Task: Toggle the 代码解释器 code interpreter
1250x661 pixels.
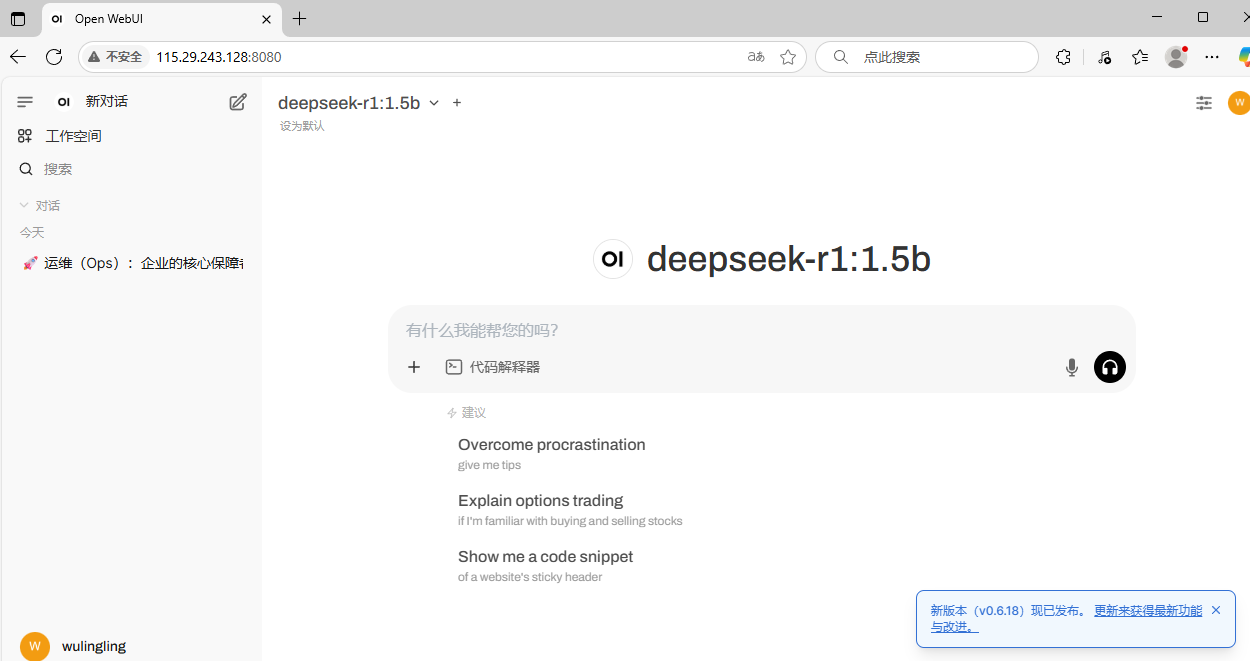Action: 493,367
